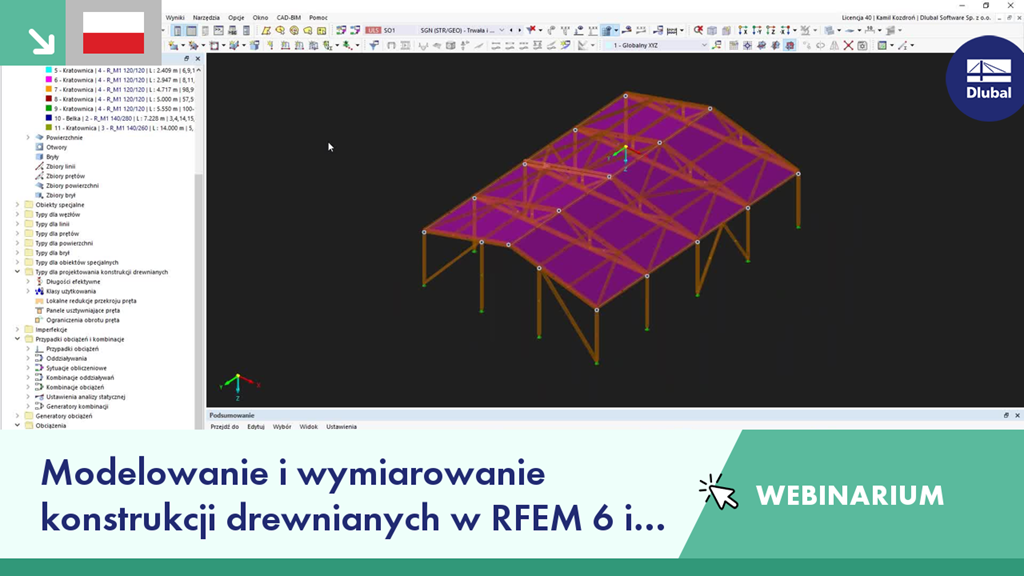The width and height of the screenshot is (1024, 576).
Task: Select the Zbiory linii tree item
Action: tap(60, 167)
